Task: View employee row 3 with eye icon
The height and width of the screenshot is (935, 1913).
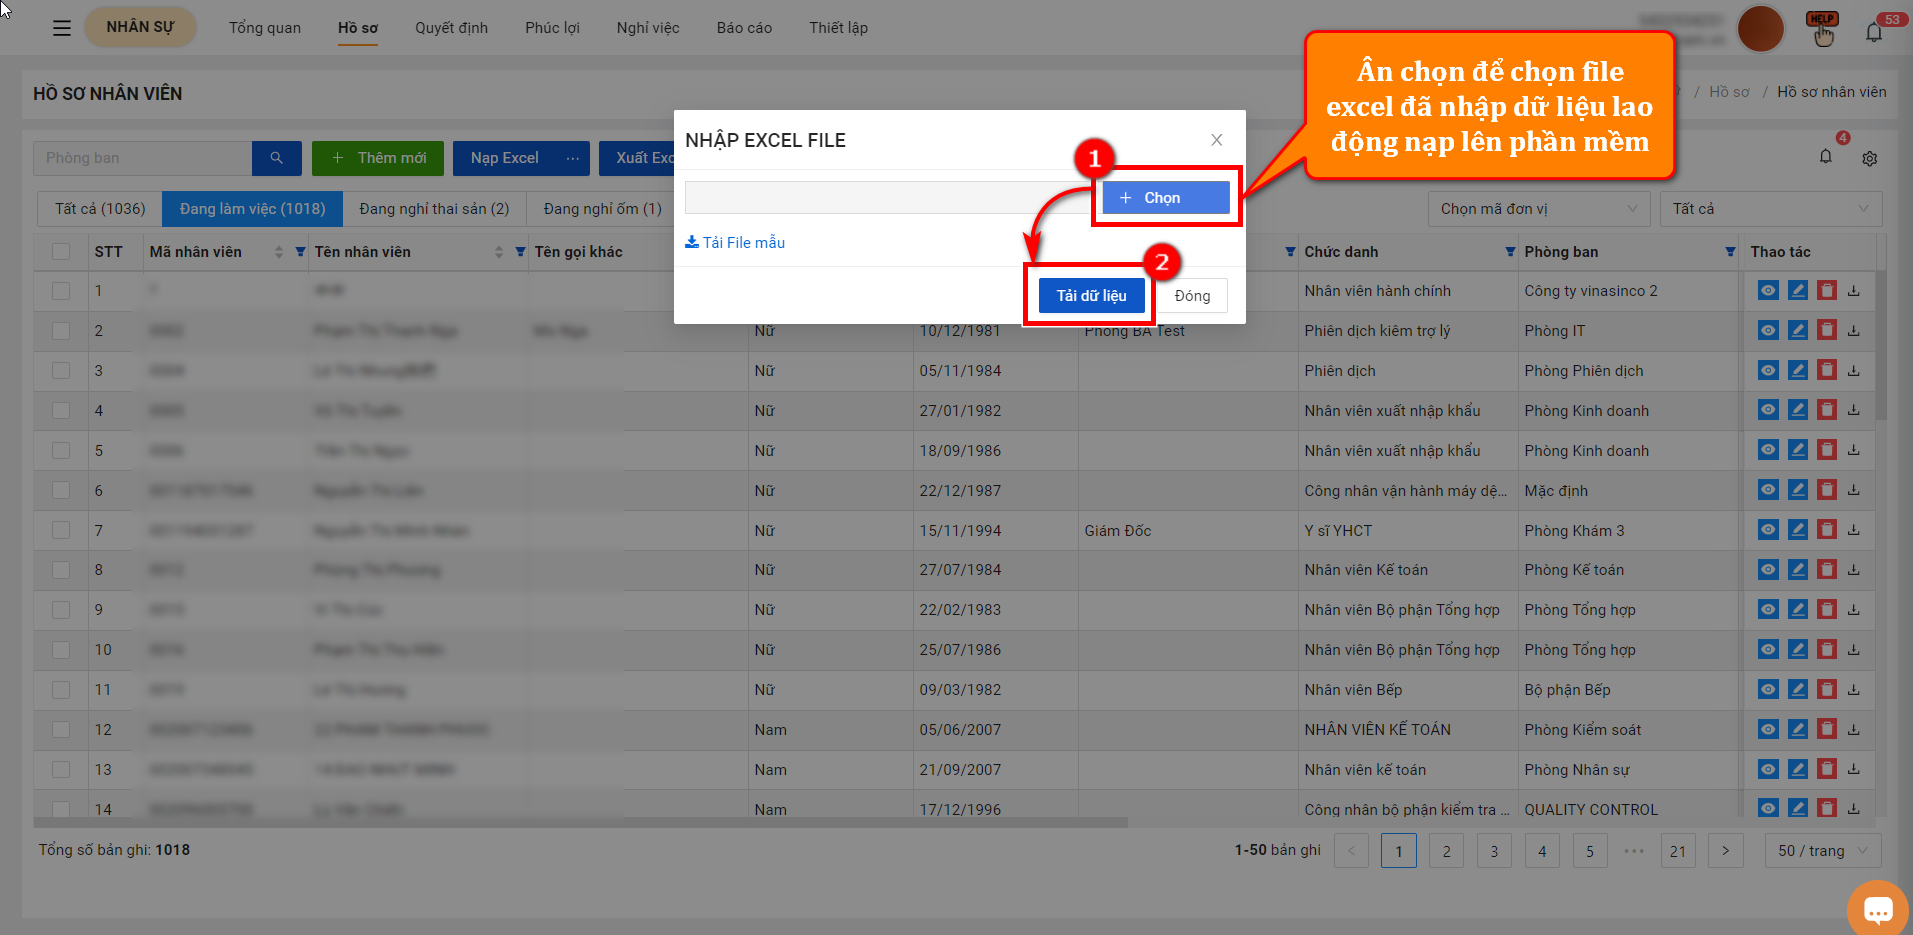Action: [x=1768, y=370]
